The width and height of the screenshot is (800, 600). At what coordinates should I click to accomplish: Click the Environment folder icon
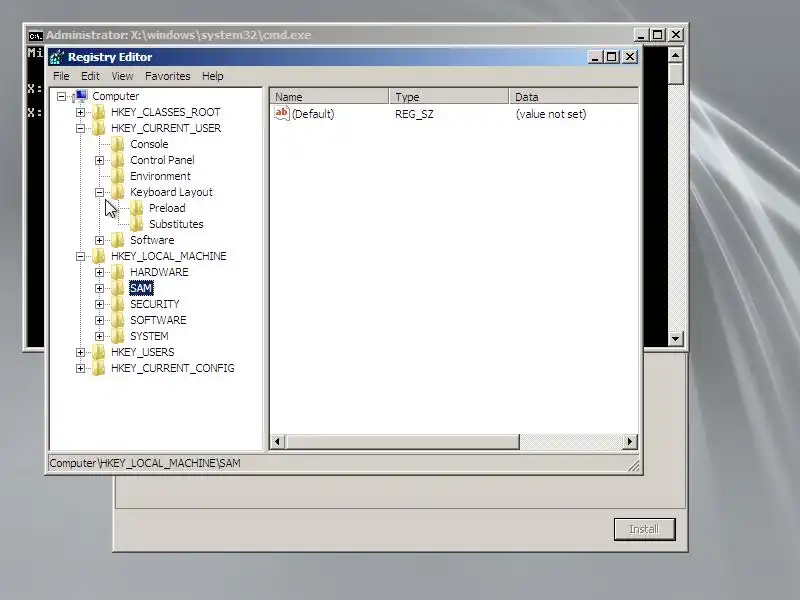coord(117,176)
